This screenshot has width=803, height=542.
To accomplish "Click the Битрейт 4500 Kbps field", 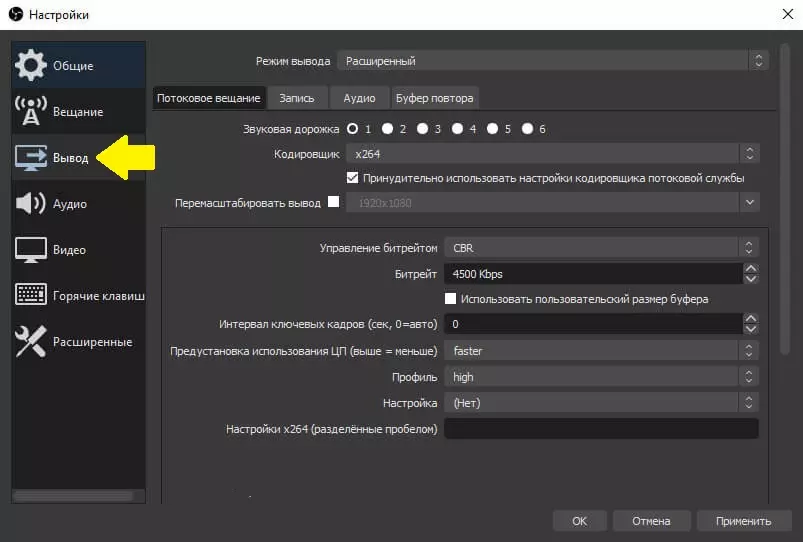I will pyautogui.click(x=593, y=274).
